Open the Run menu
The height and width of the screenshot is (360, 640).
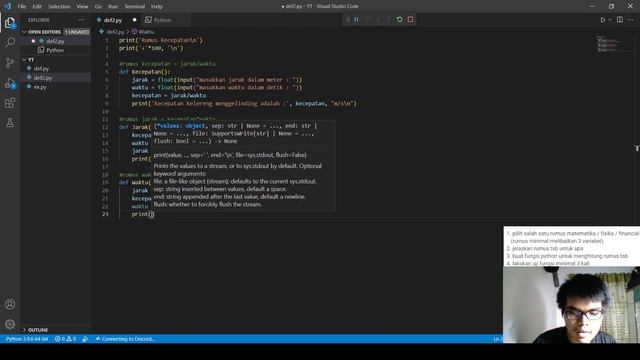click(113, 7)
